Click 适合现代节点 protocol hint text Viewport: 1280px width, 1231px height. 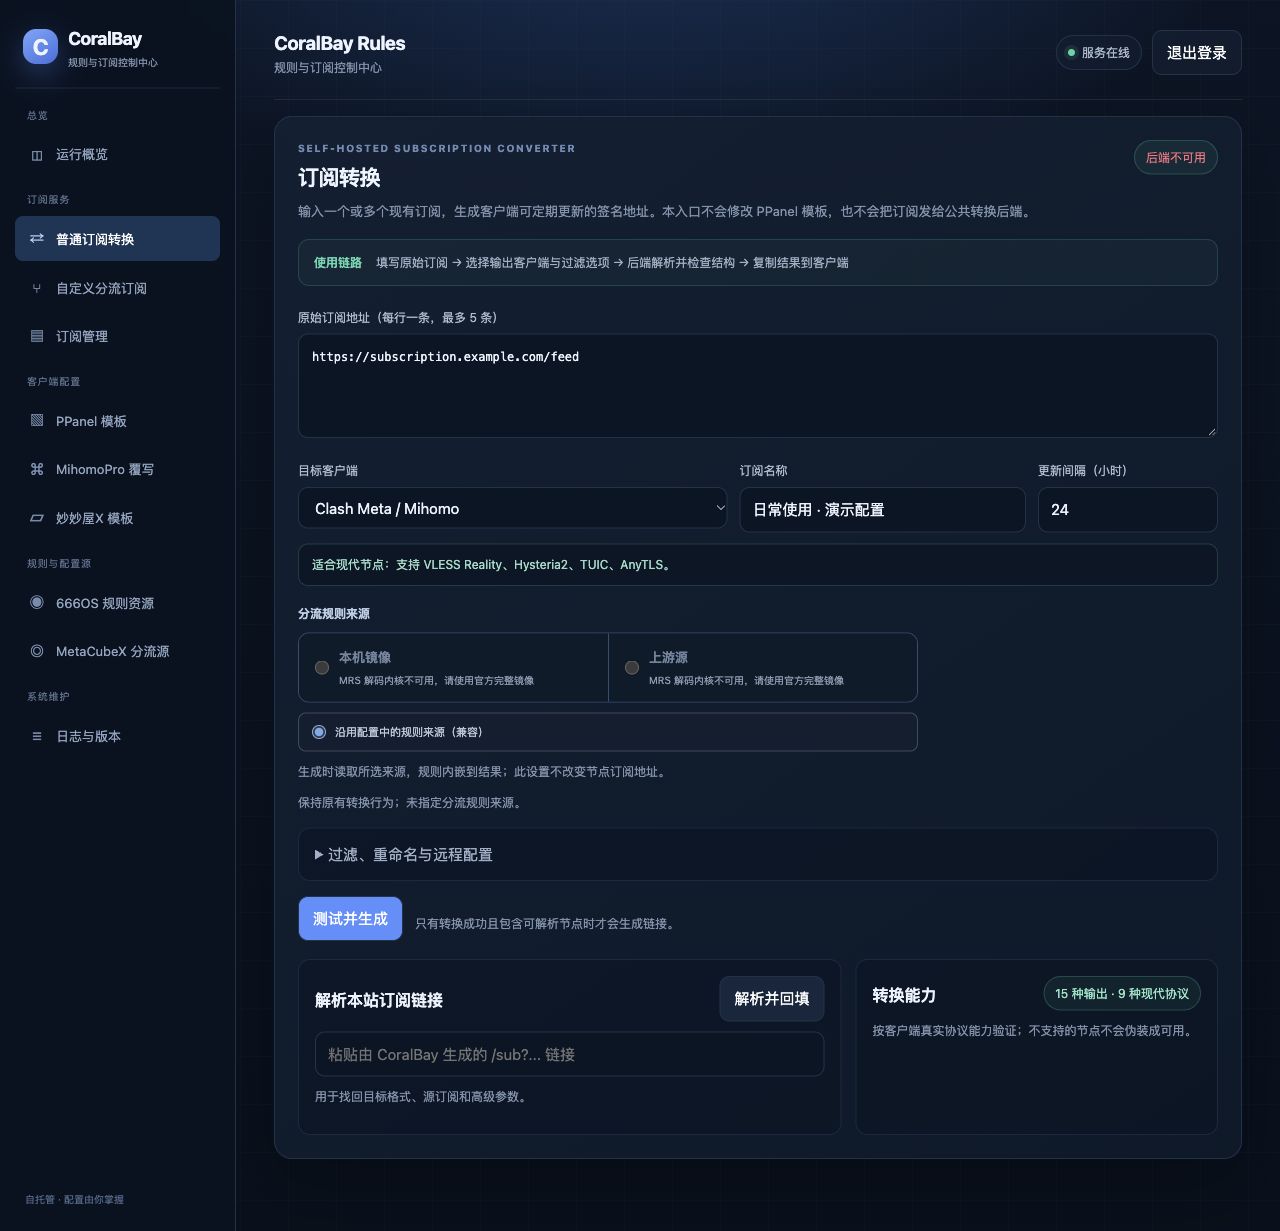(x=493, y=565)
